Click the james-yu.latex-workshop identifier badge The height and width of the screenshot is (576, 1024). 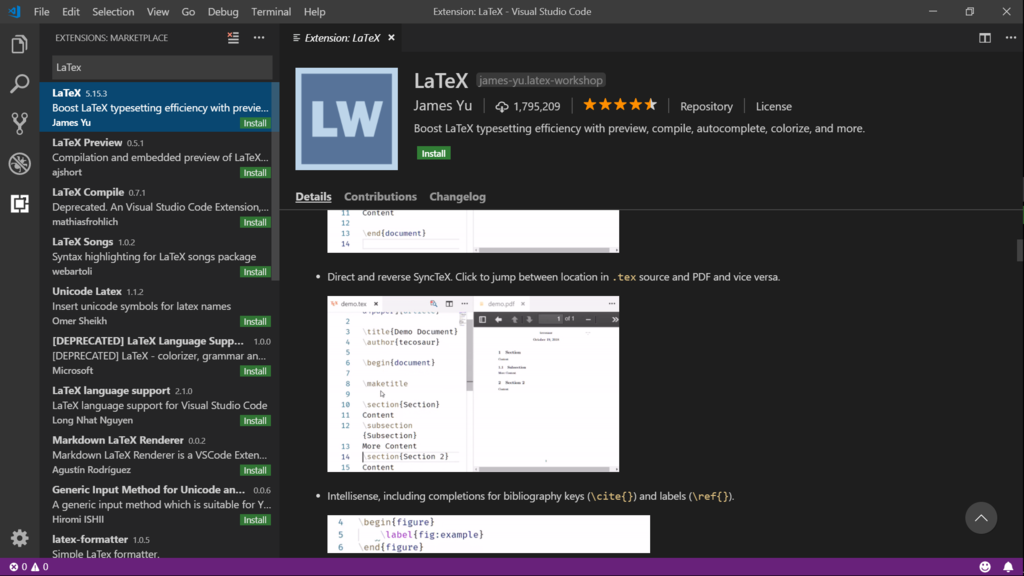click(x=540, y=80)
